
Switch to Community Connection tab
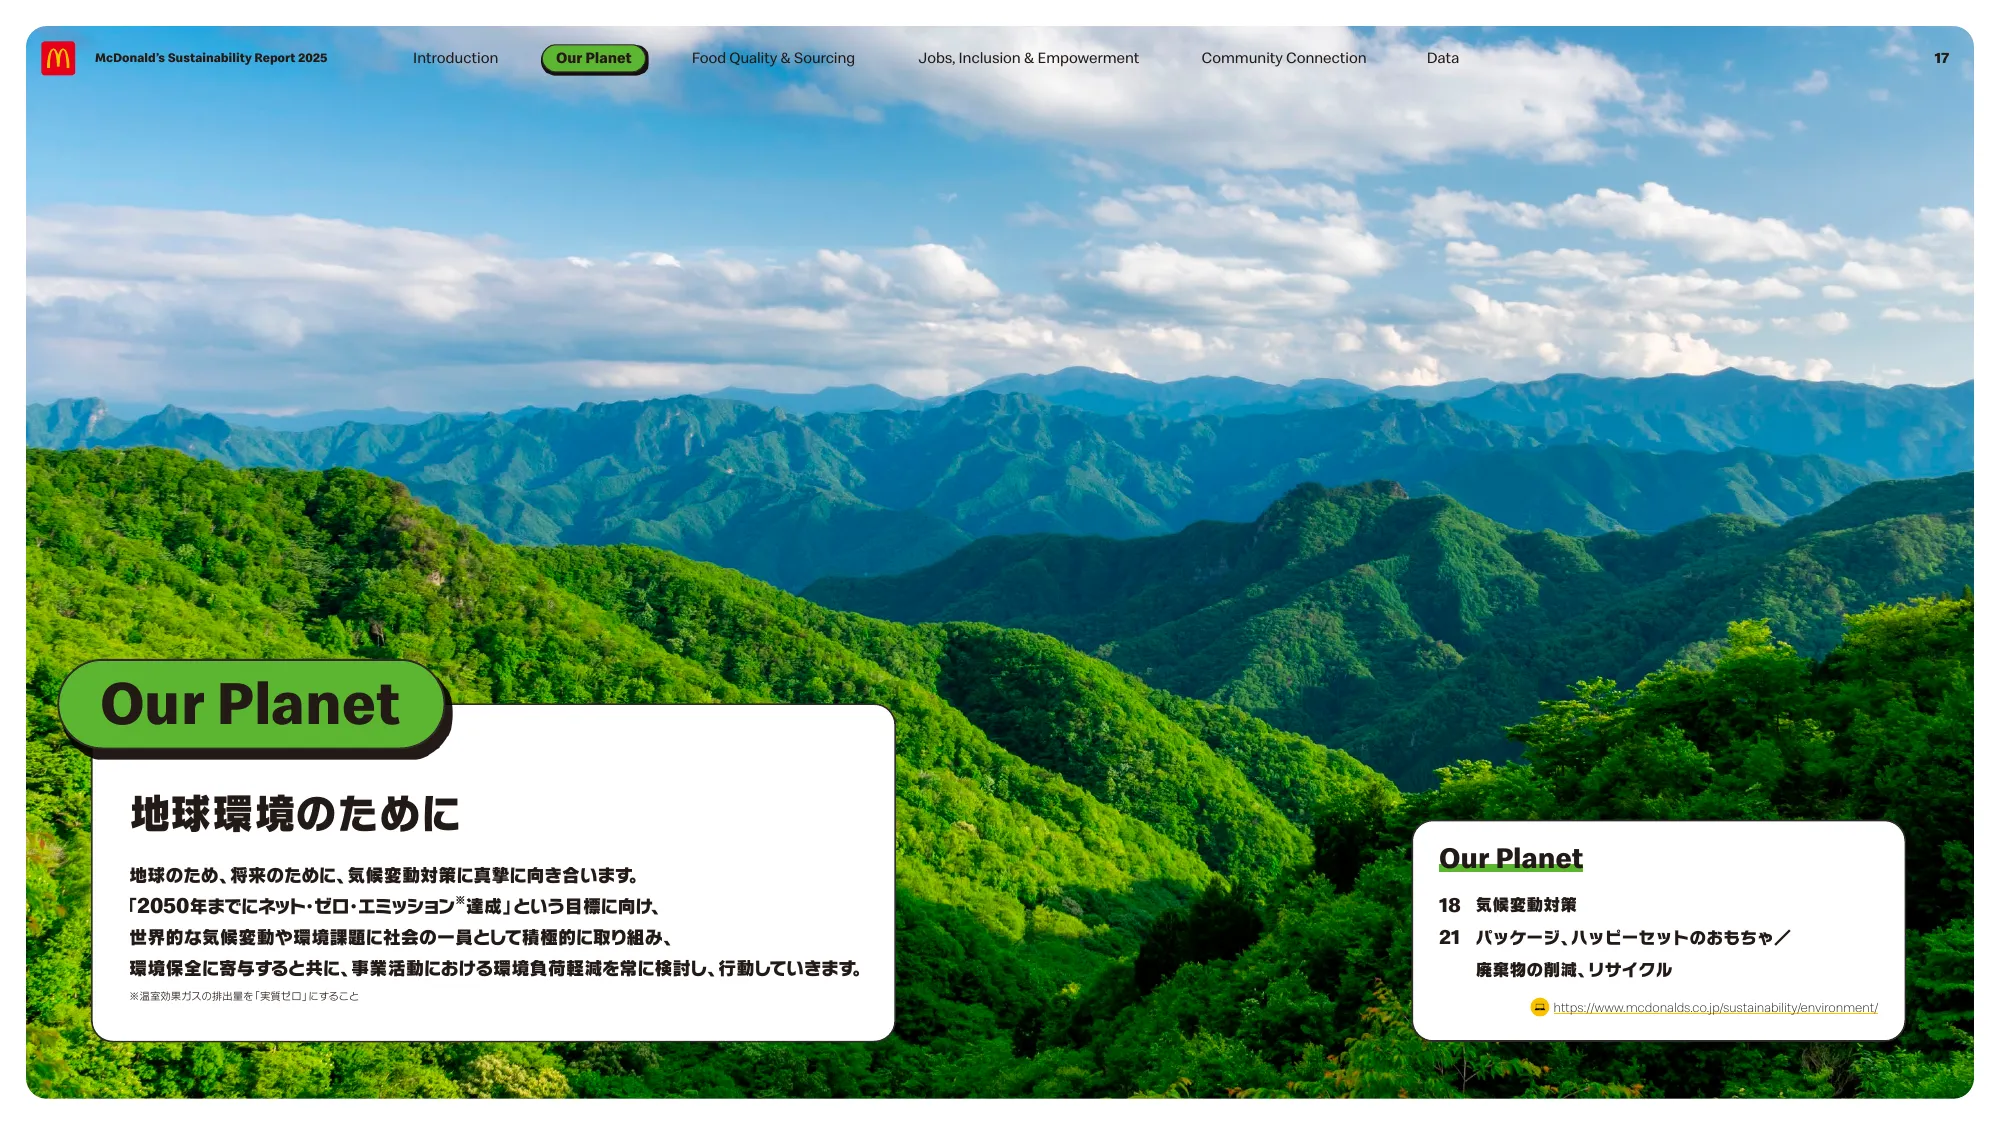(x=1283, y=58)
